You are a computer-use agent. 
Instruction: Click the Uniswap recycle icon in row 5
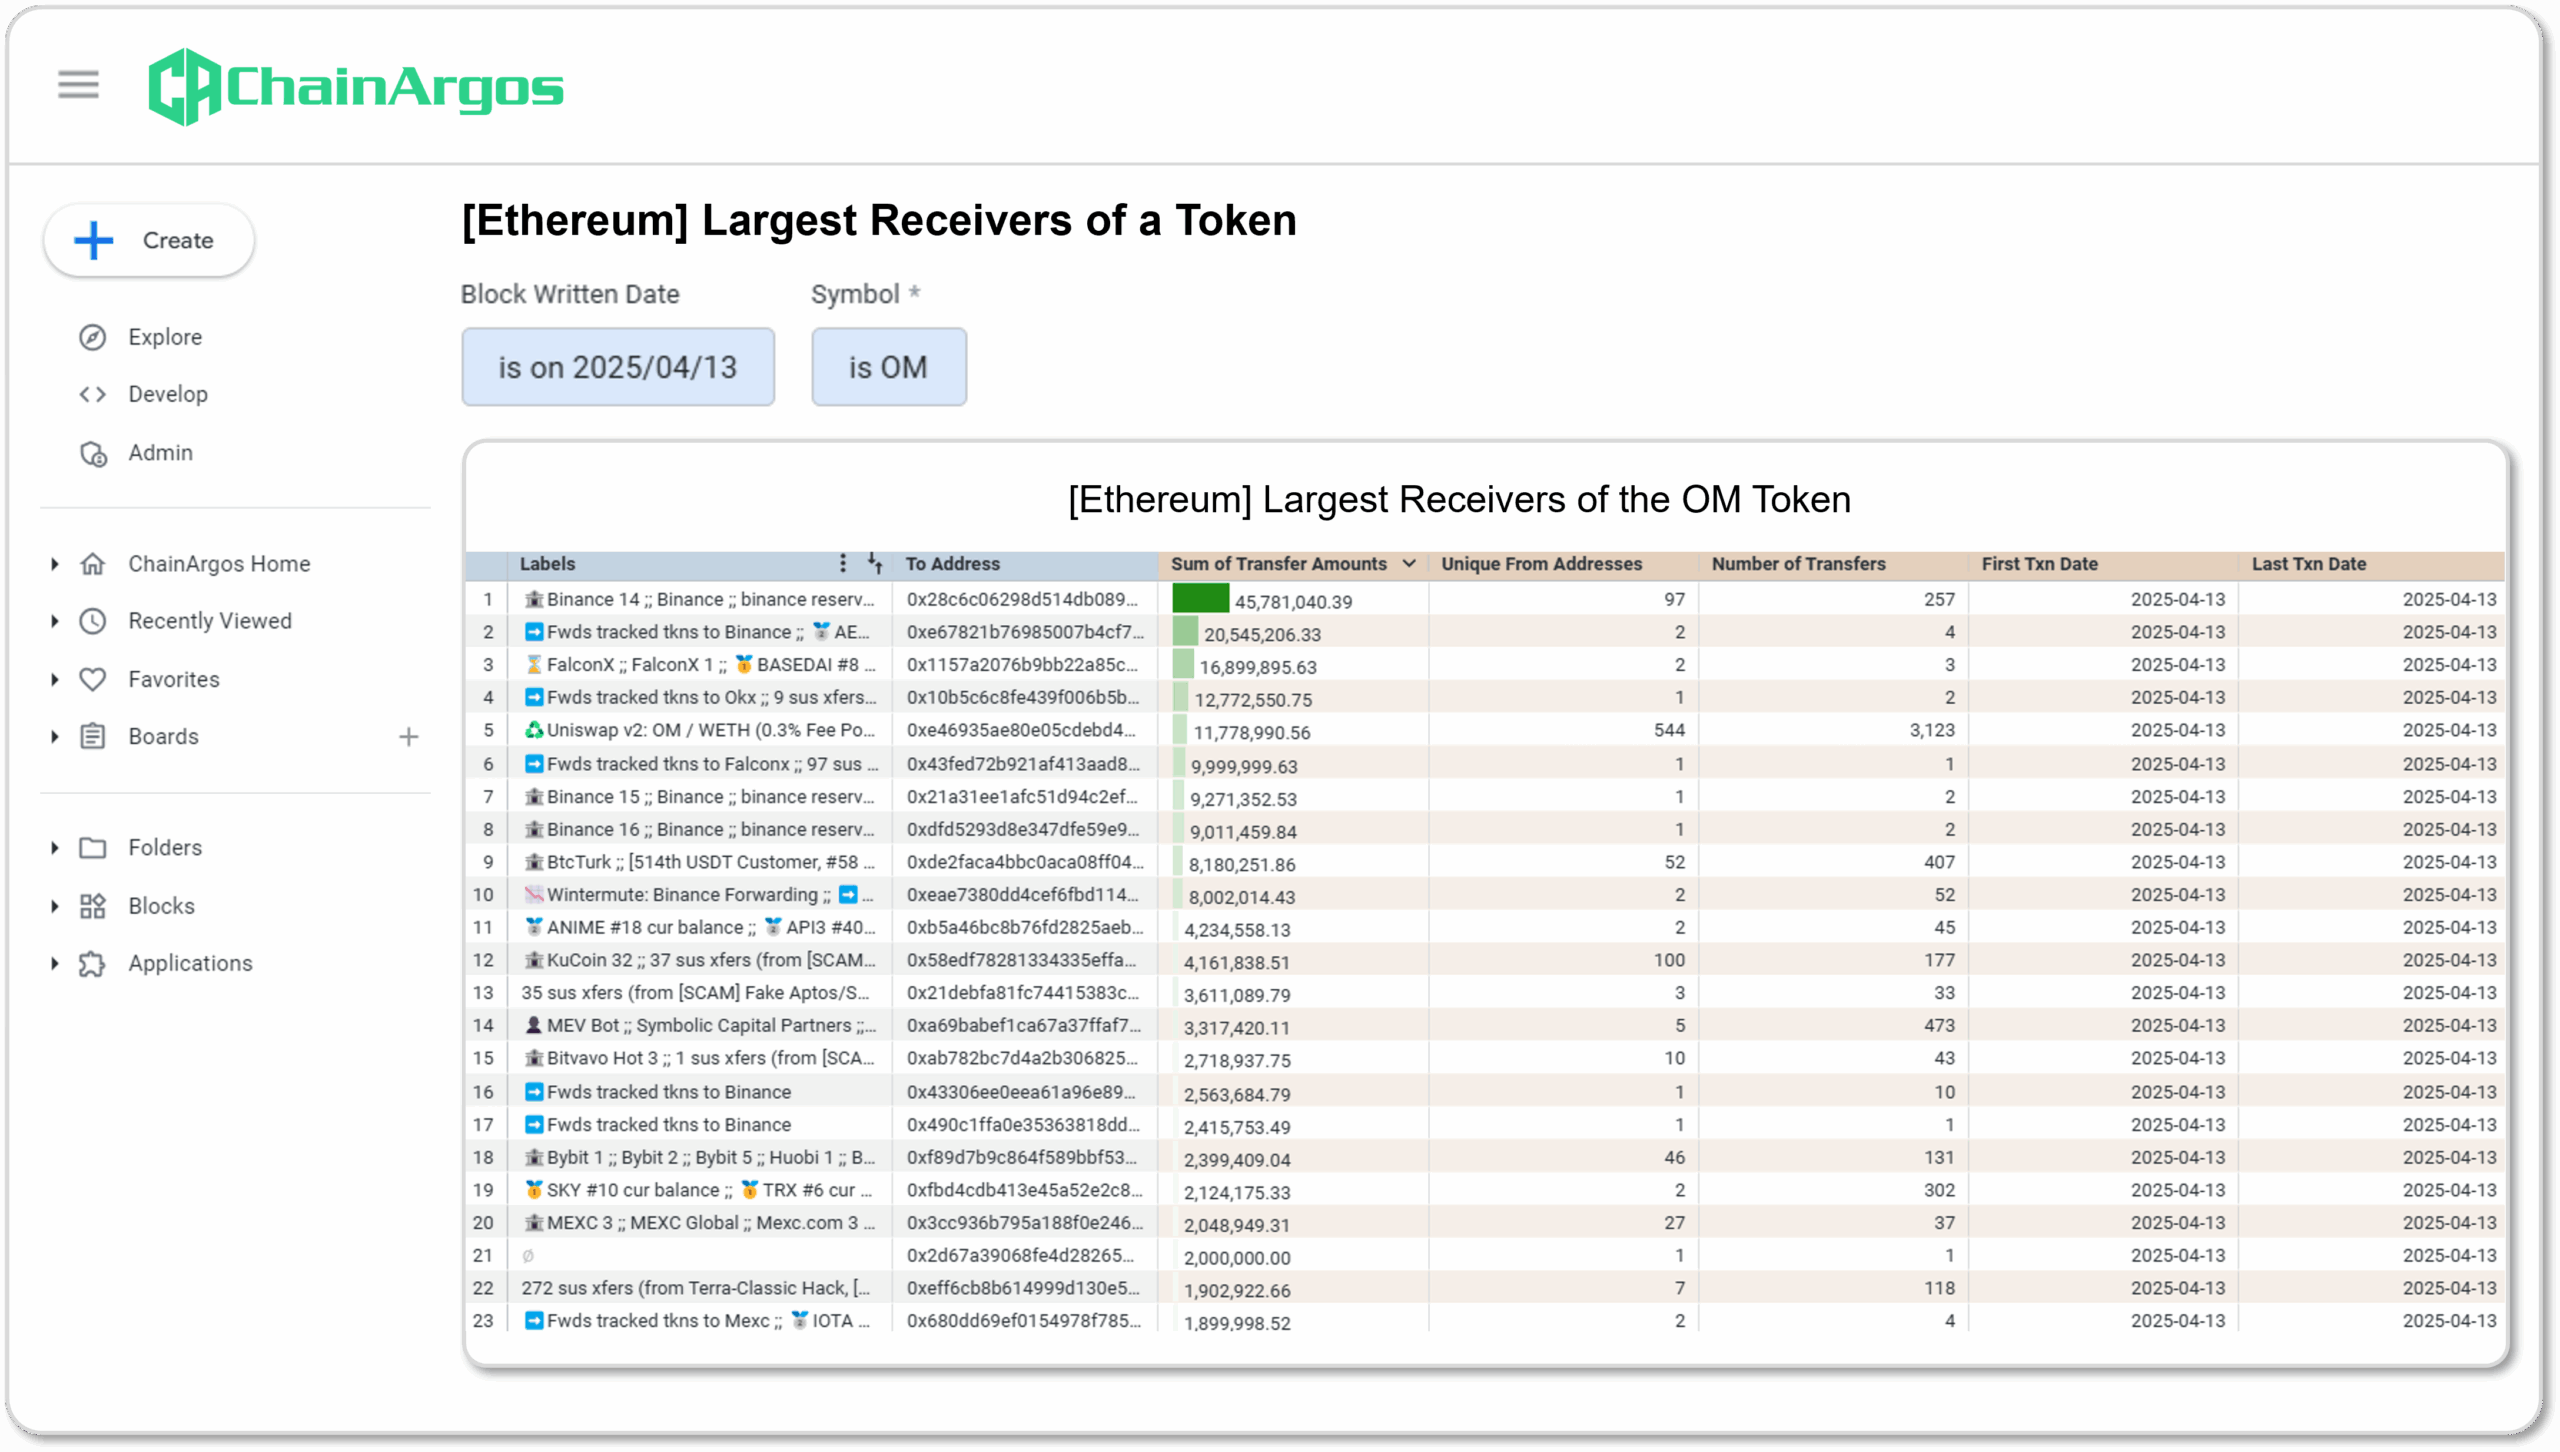[534, 730]
